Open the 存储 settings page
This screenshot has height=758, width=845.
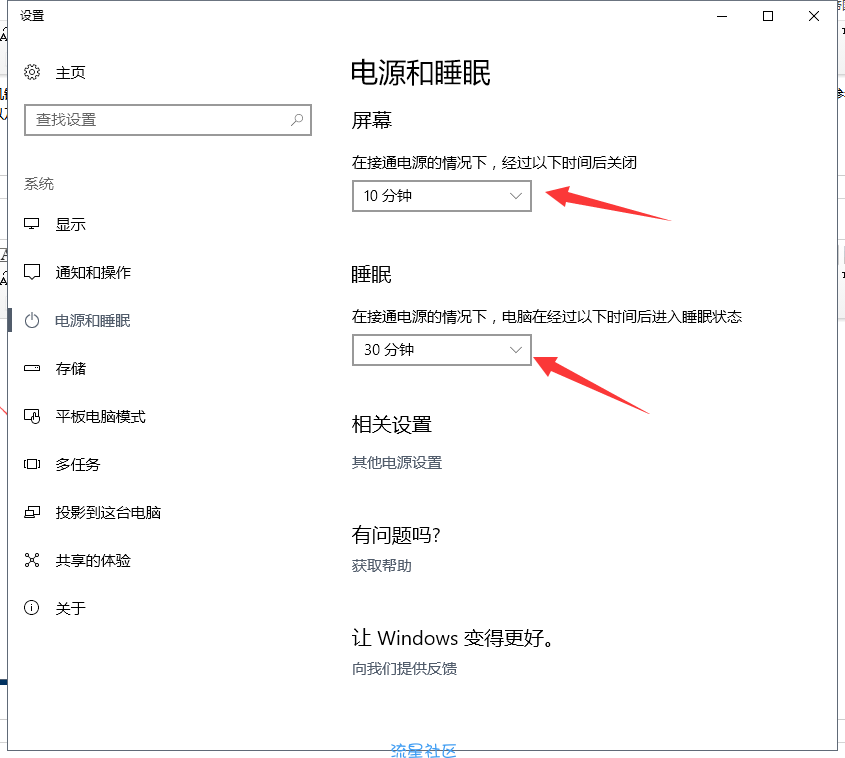tap(70, 368)
